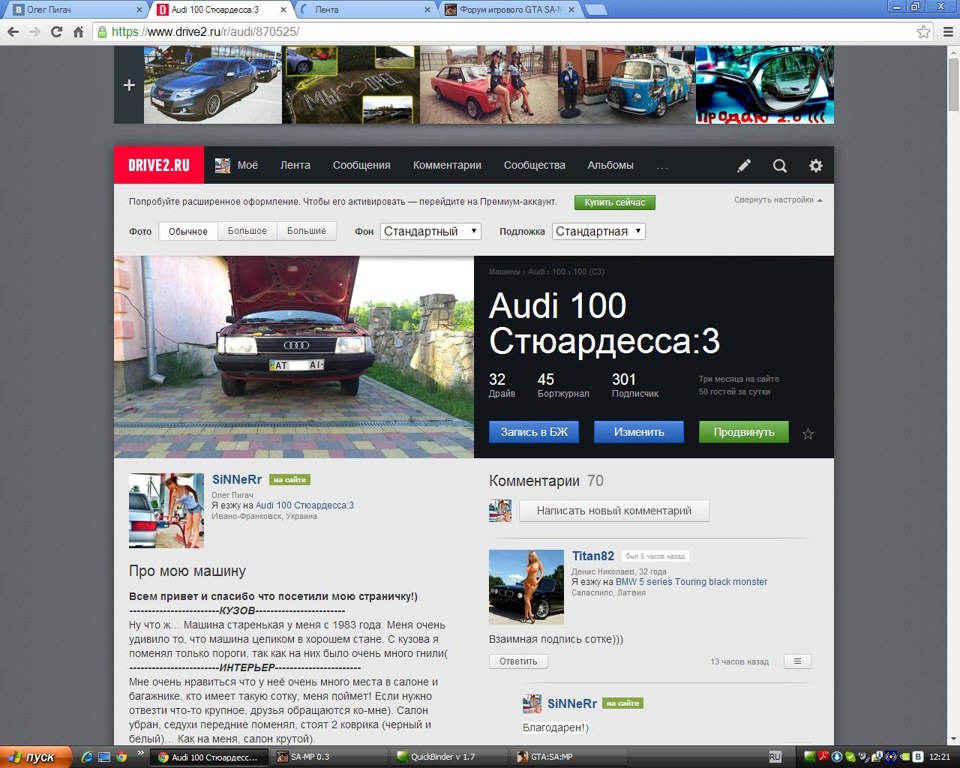Open Titan82 profile link
This screenshot has height=768, width=960.
(x=593, y=556)
